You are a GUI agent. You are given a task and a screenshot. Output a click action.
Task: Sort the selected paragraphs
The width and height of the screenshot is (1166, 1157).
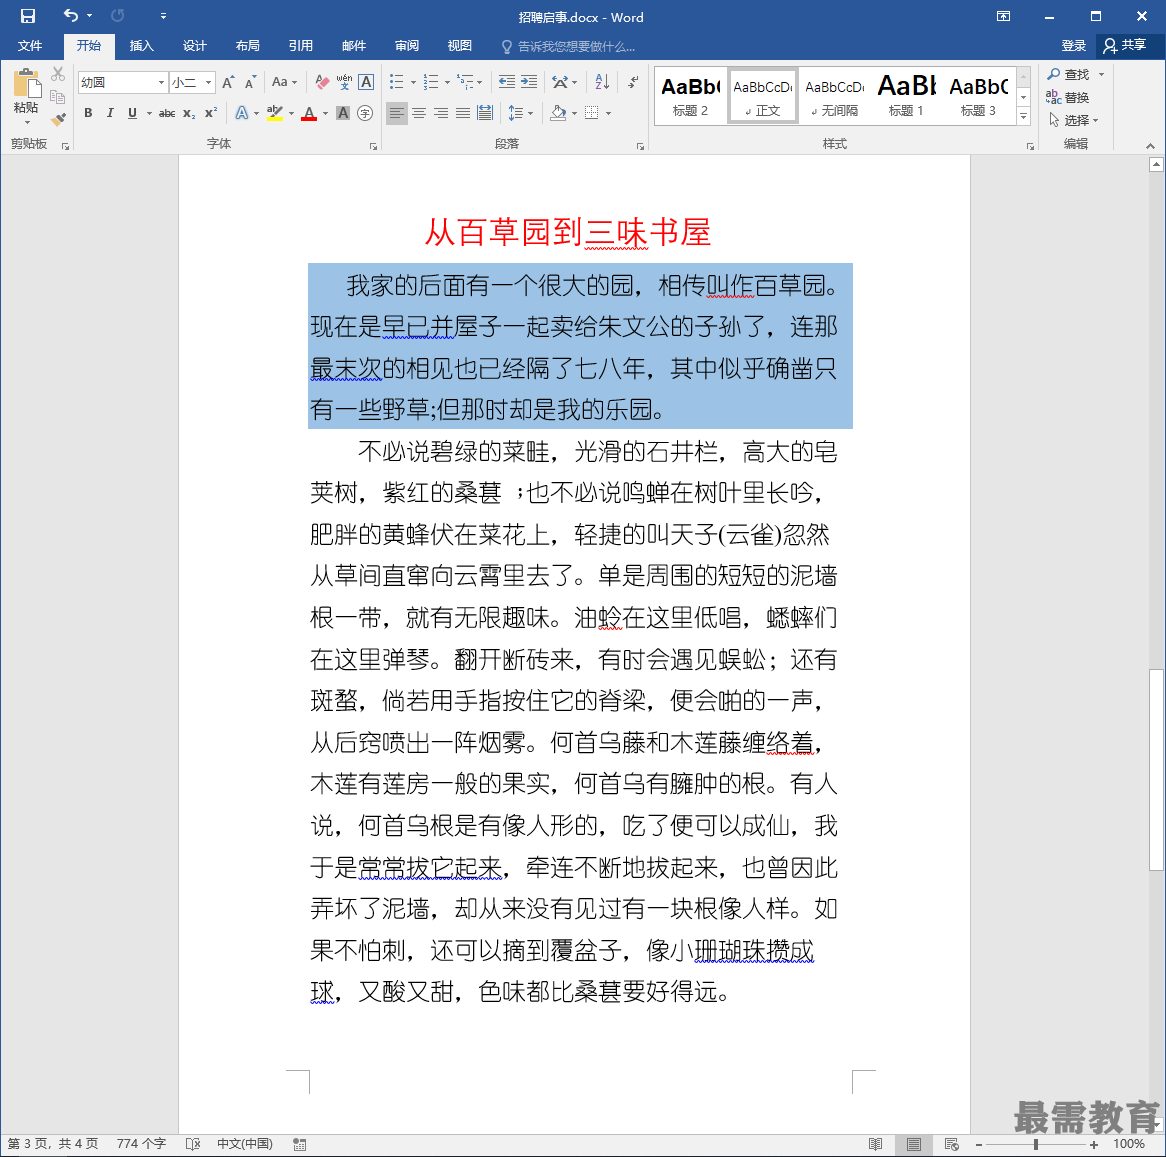point(602,82)
